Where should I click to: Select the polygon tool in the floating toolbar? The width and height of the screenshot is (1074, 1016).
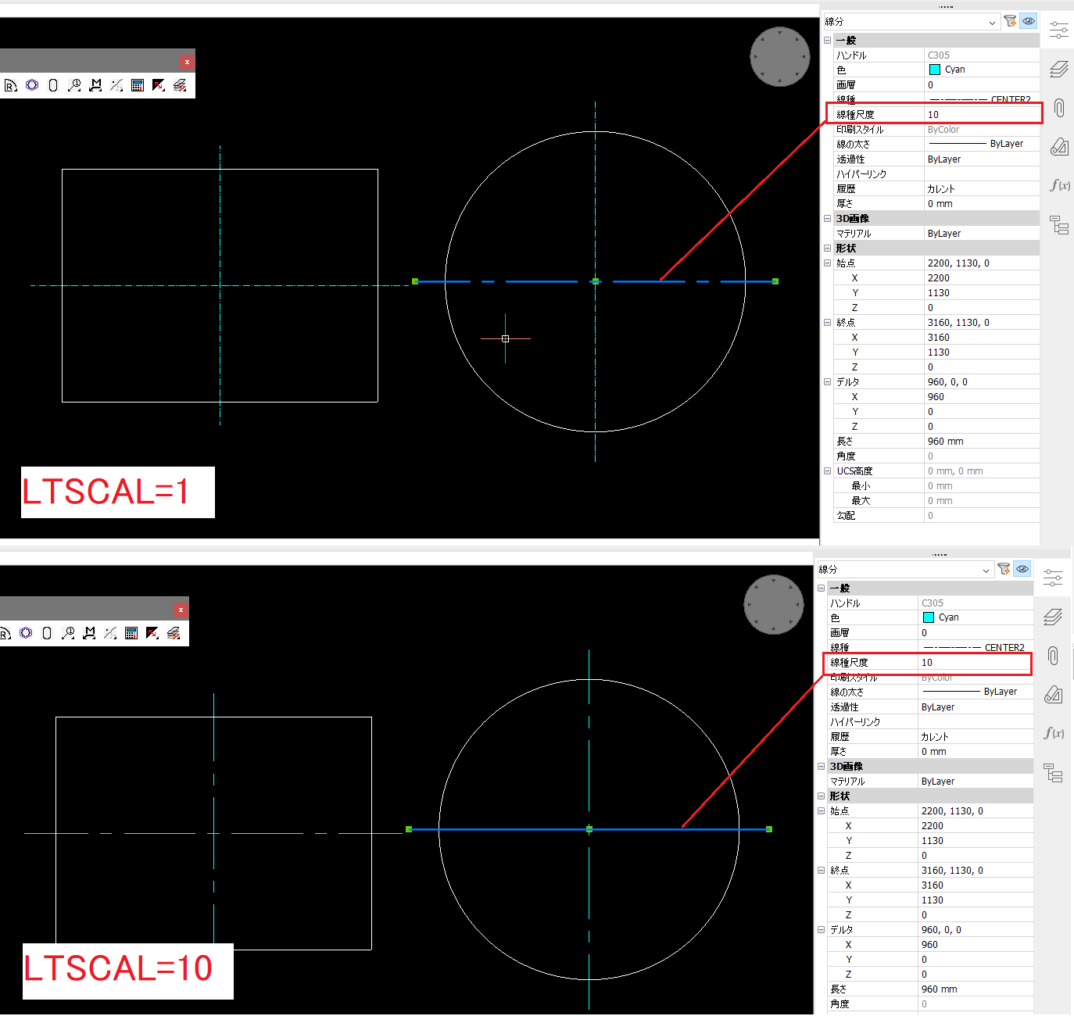[x=31, y=85]
